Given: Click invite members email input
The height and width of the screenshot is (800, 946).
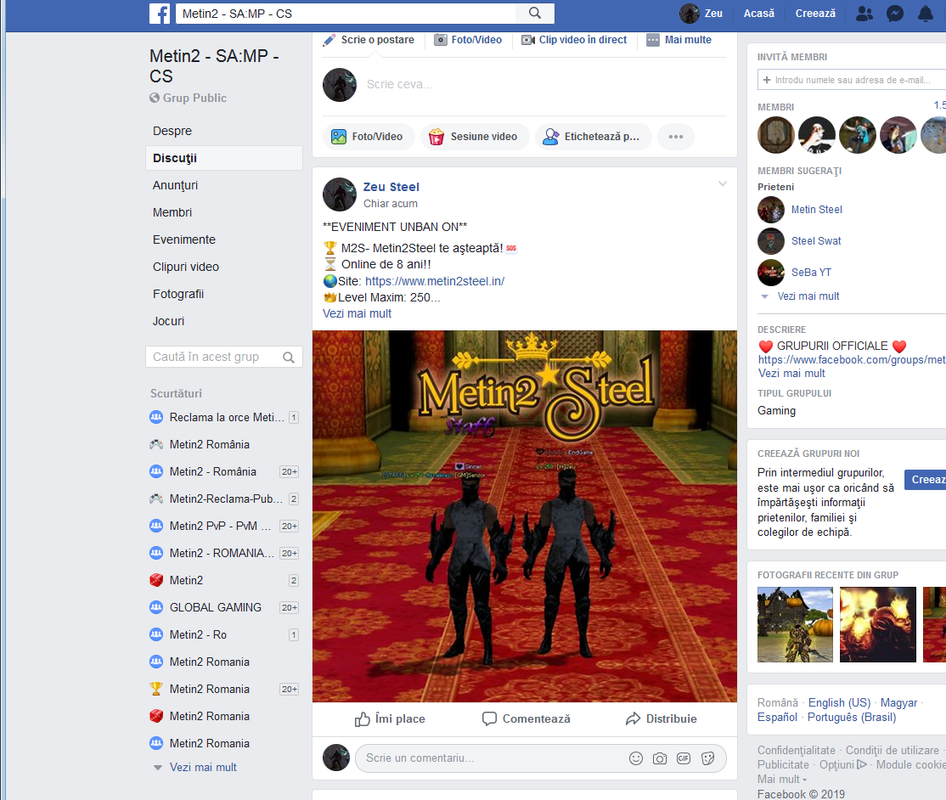Looking at the screenshot, I should [852, 80].
